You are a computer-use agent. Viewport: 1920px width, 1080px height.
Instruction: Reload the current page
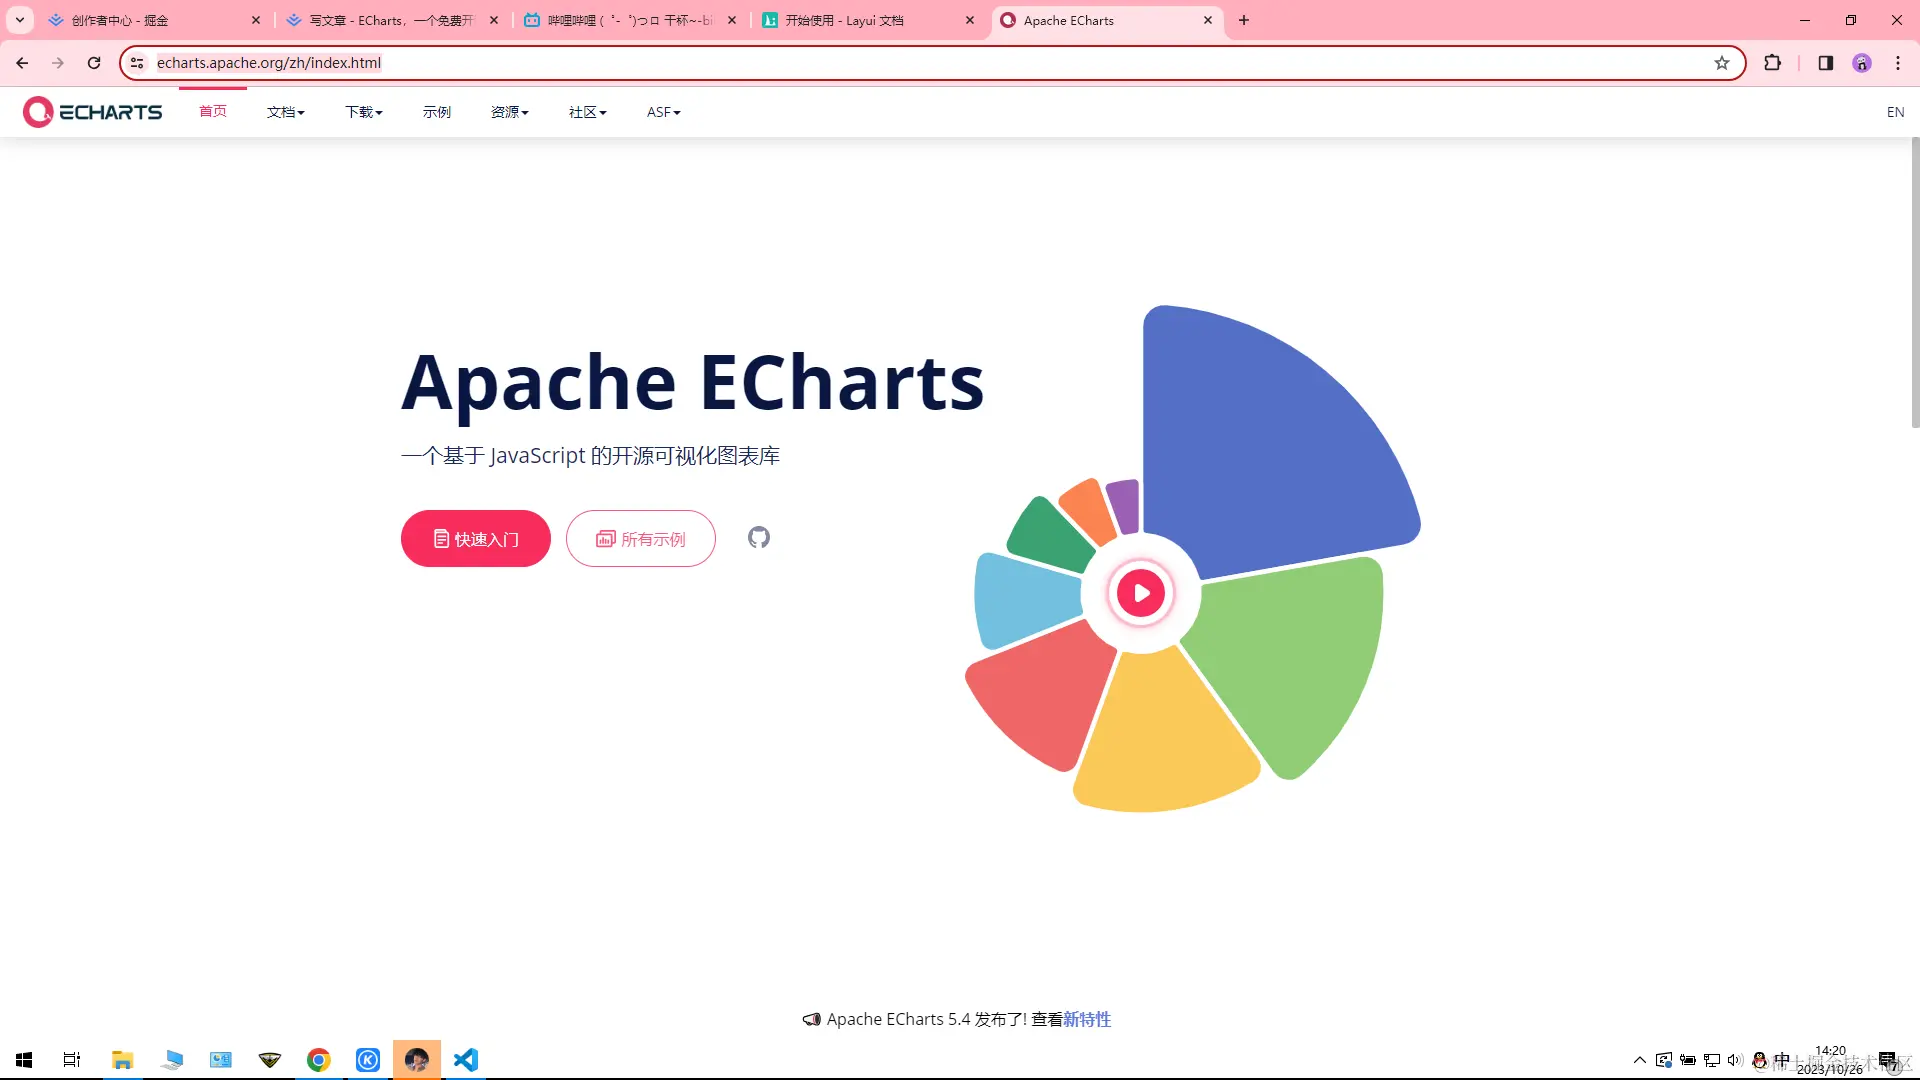[x=94, y=63]
